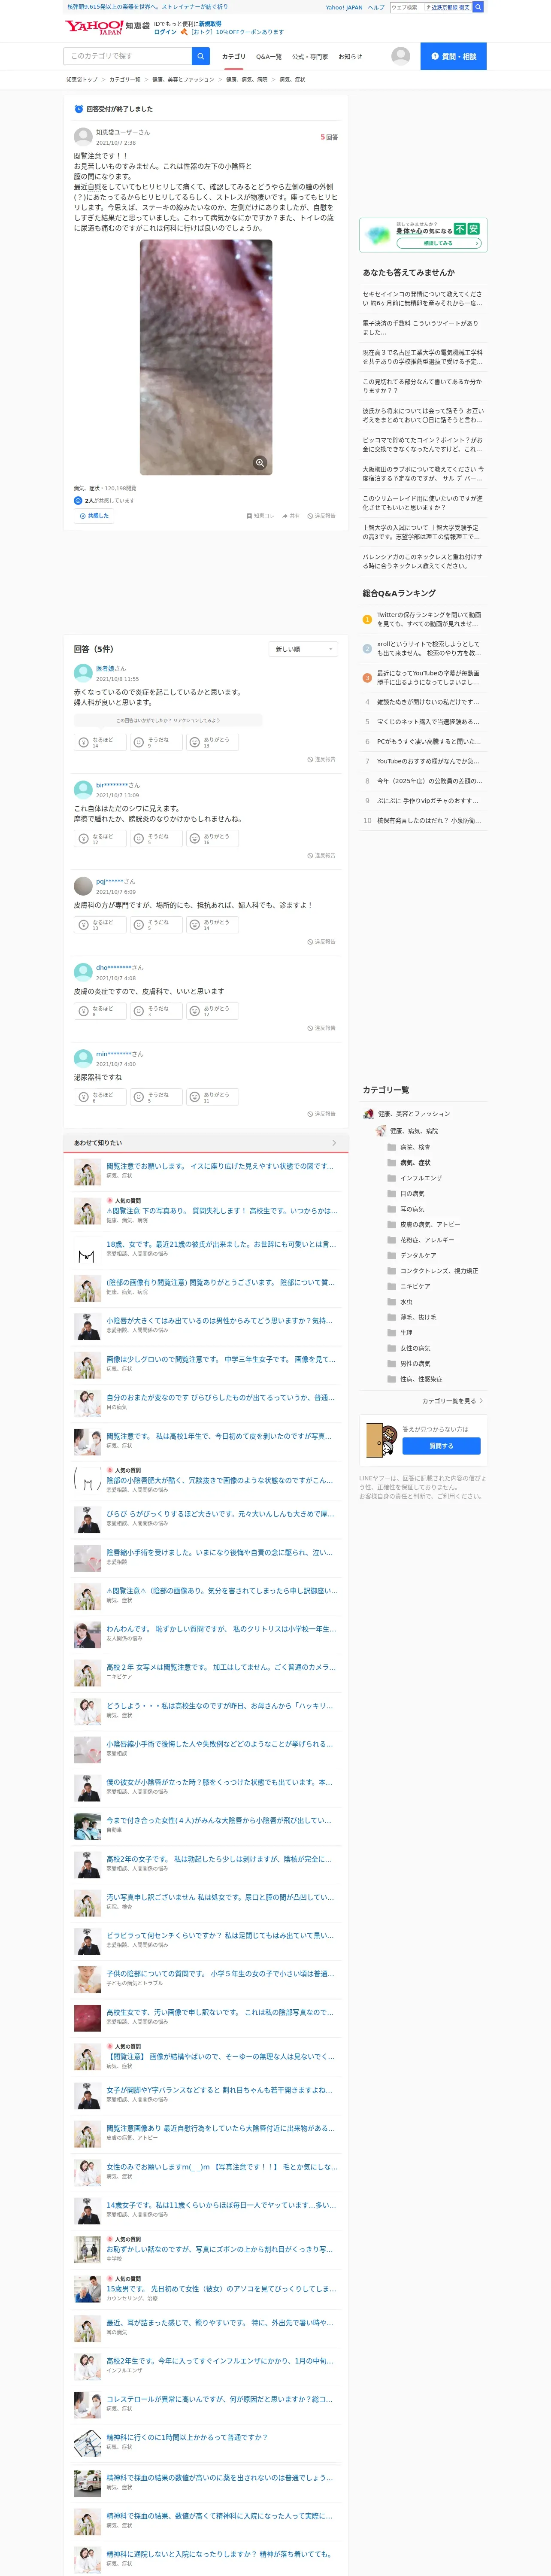Image resolution: width=551 pixels, height=2576 pixels.
Task: Report the question via 違反報告 icon
Action: coord(321,516)
